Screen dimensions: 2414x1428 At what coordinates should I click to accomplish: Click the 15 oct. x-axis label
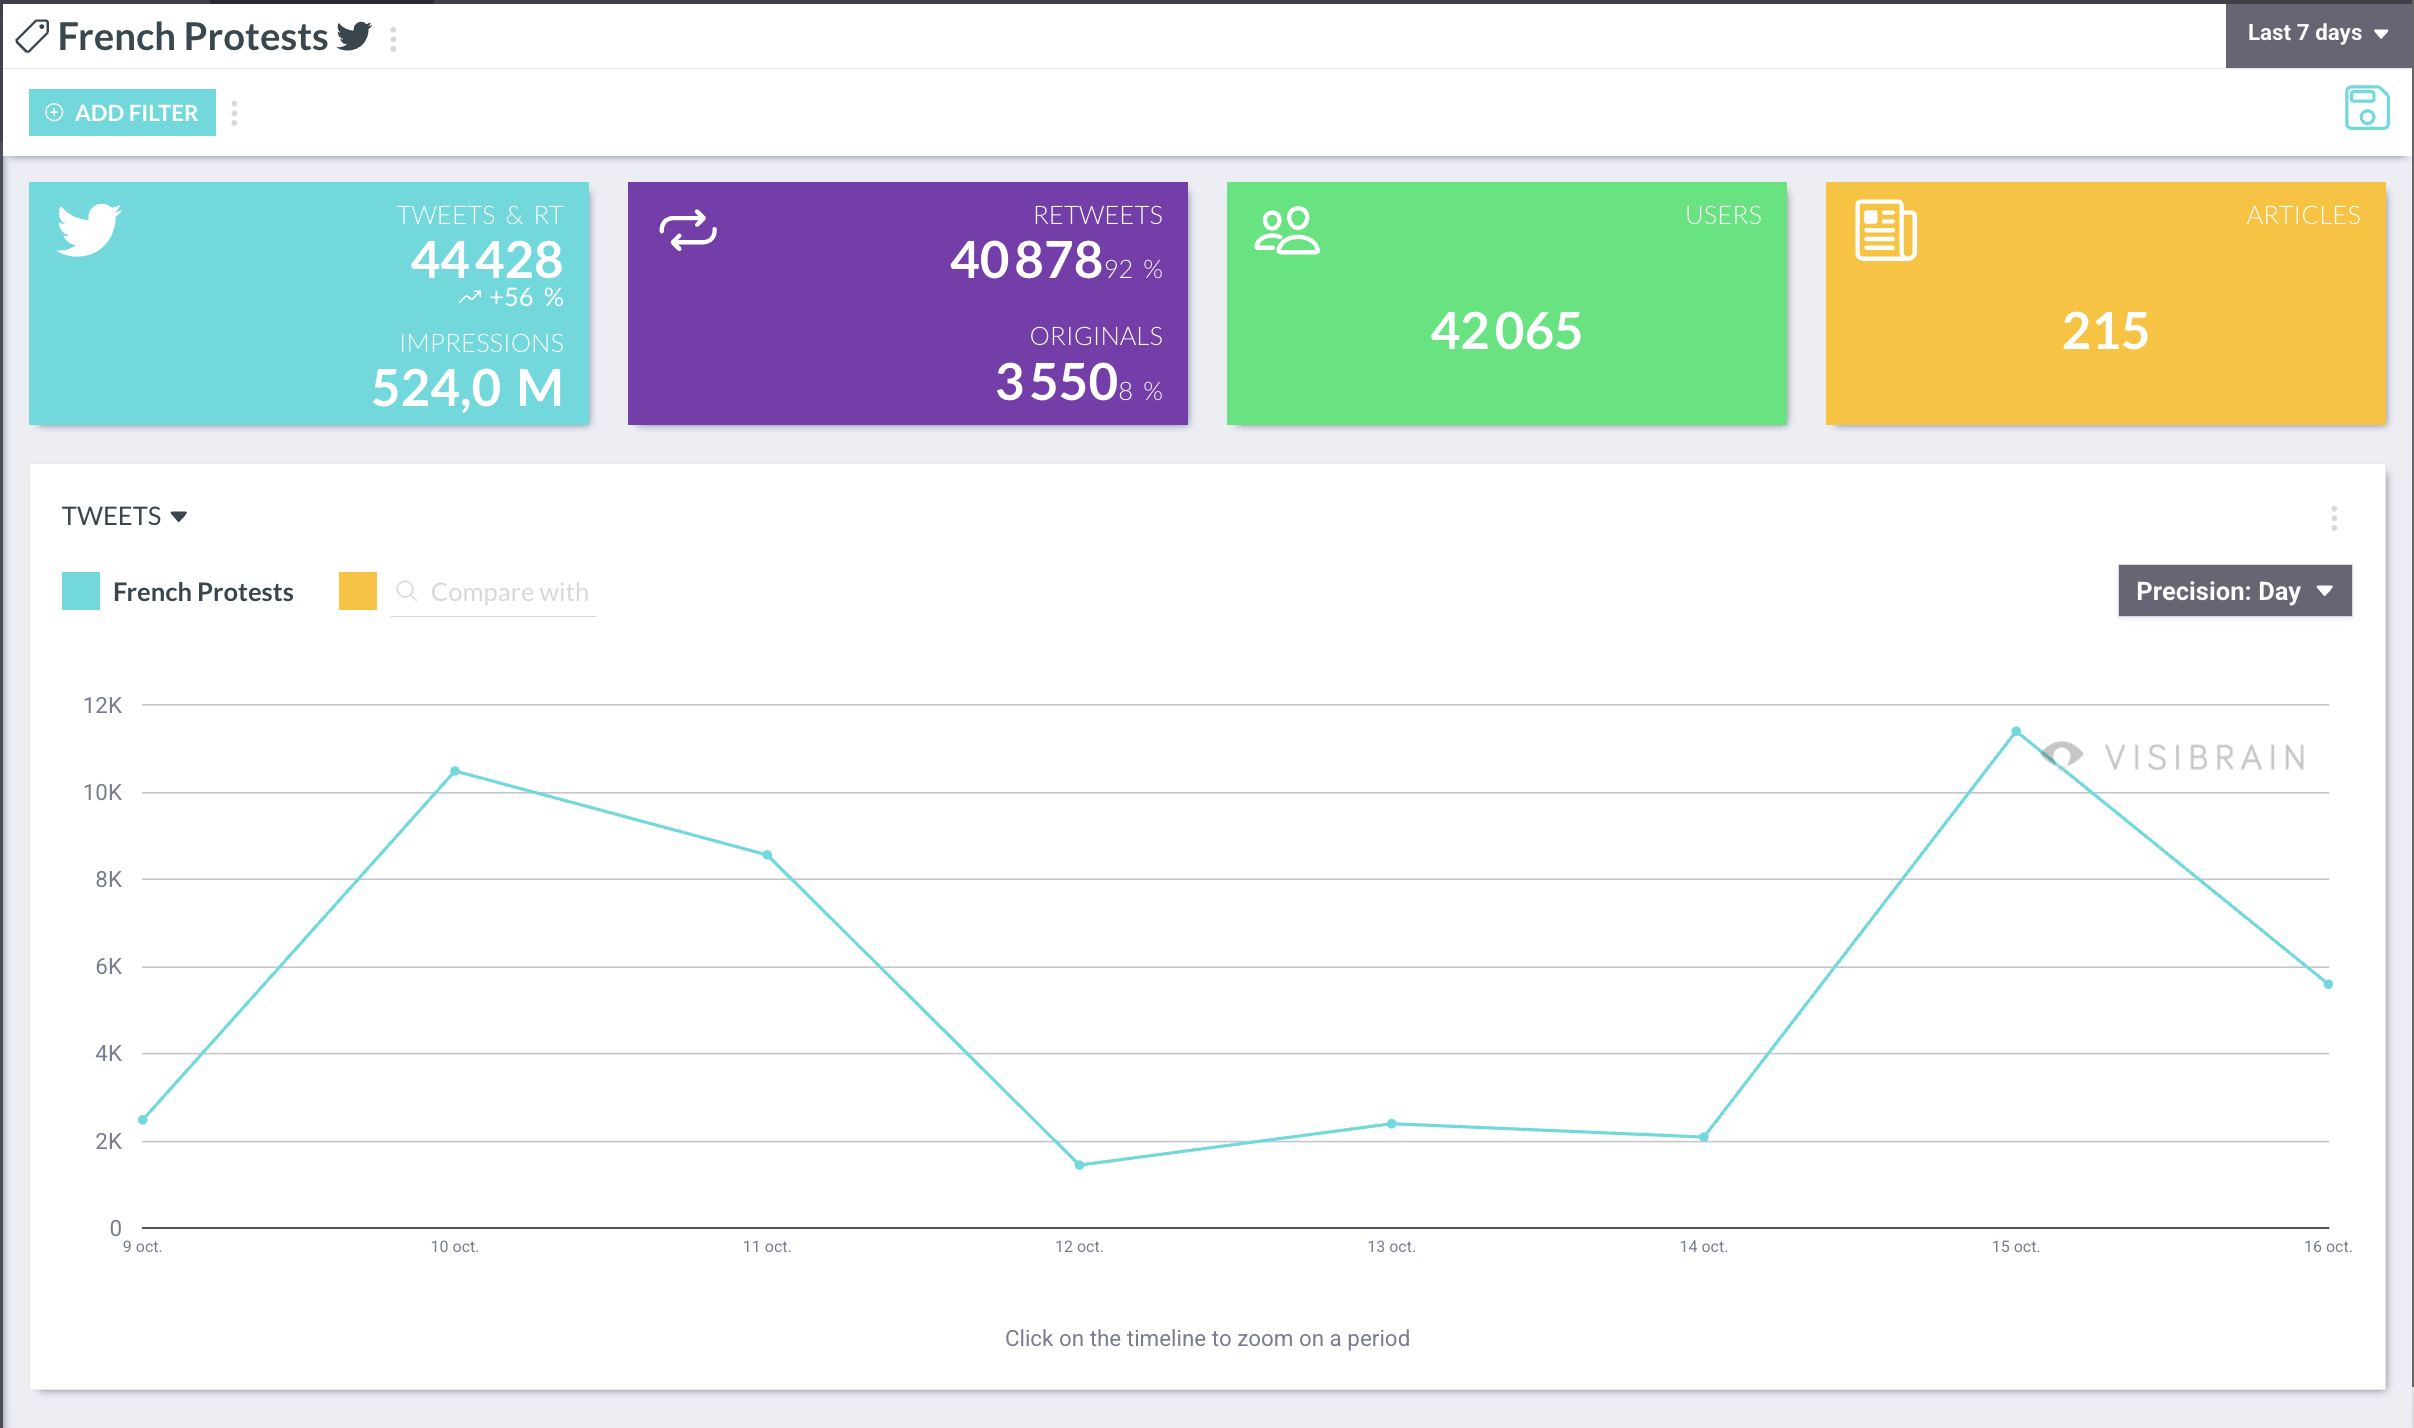point(2016,1246)
